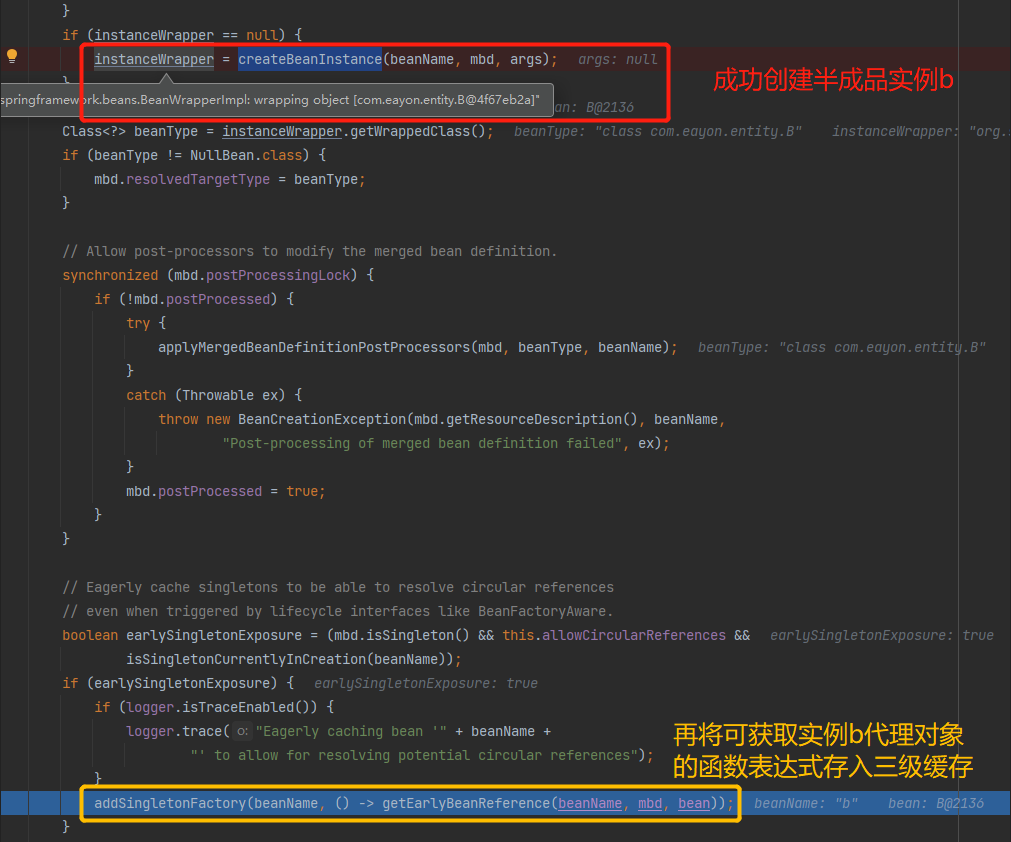Click BeanCreationException constructor name

[322, 419]
